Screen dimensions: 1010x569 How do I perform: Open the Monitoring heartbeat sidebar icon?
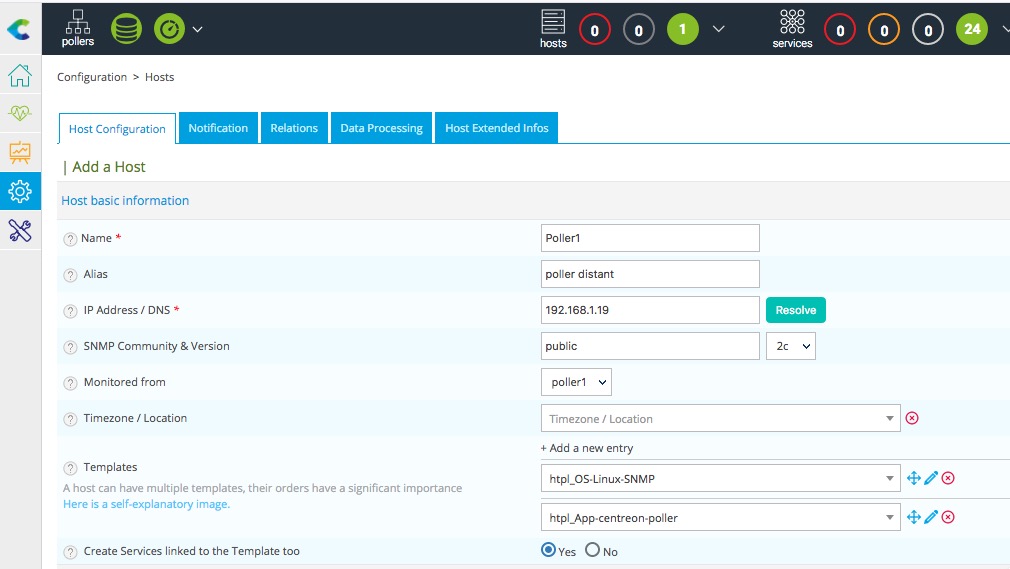coord(20,114)
